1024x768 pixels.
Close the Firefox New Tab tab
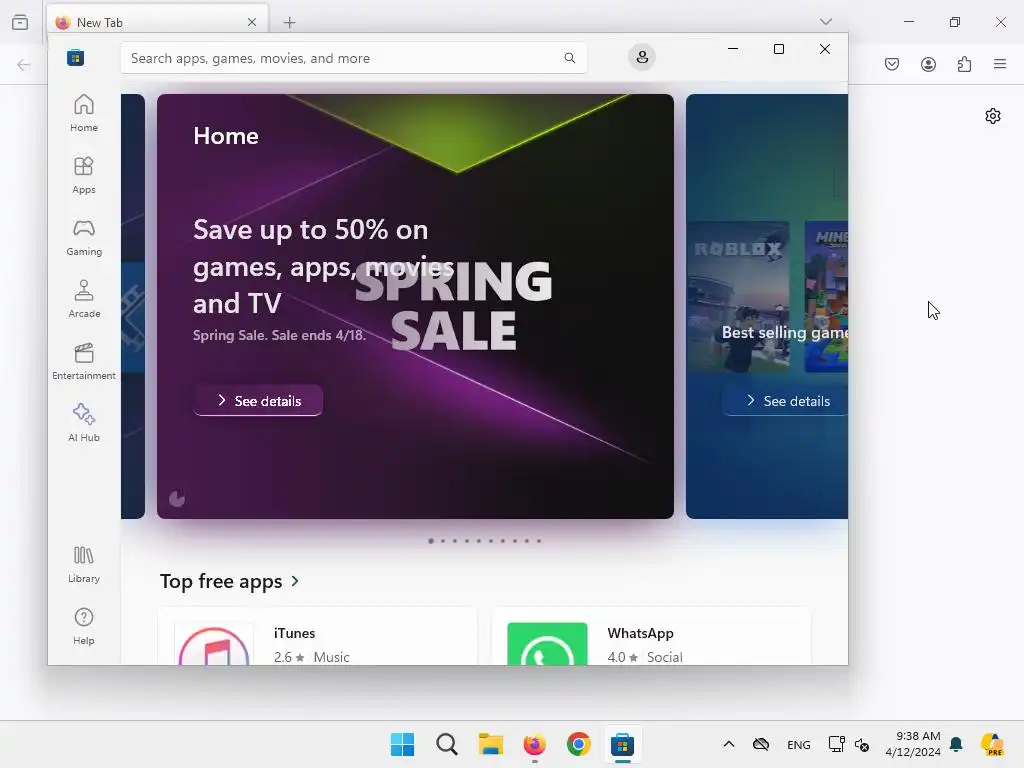[252, 22]
